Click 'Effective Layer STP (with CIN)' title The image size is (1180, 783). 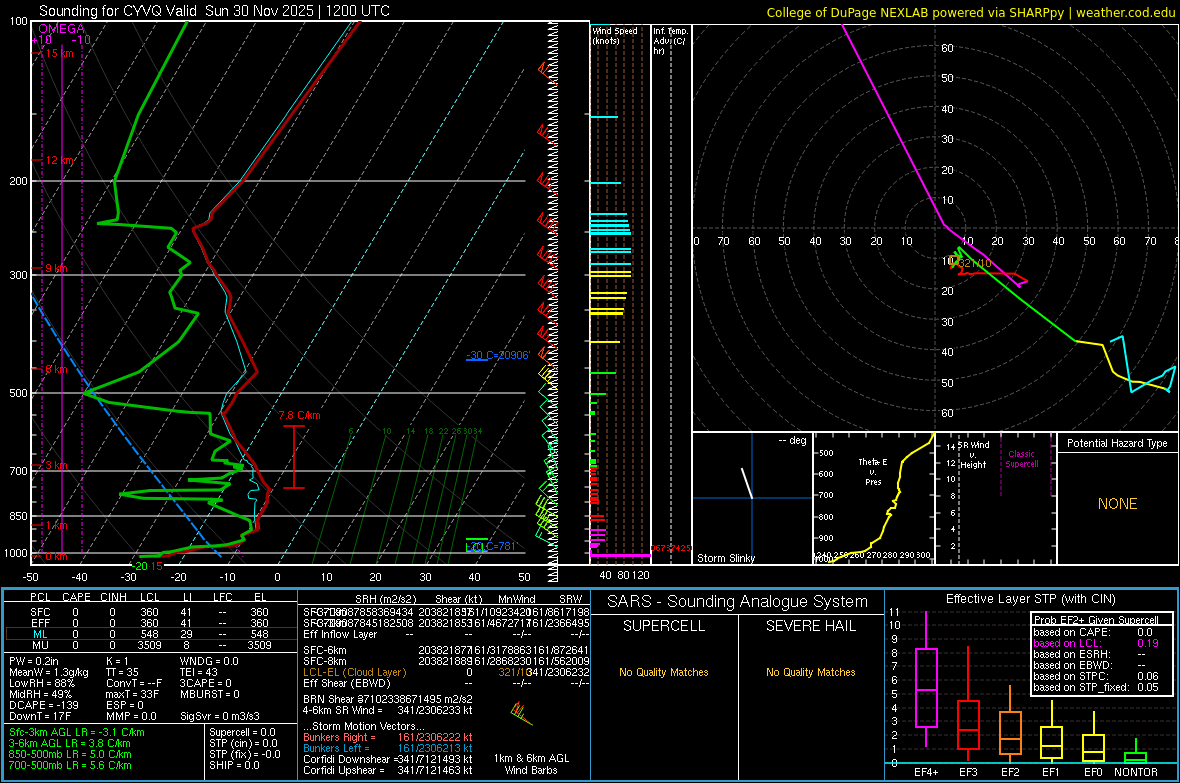[1030, 599]
